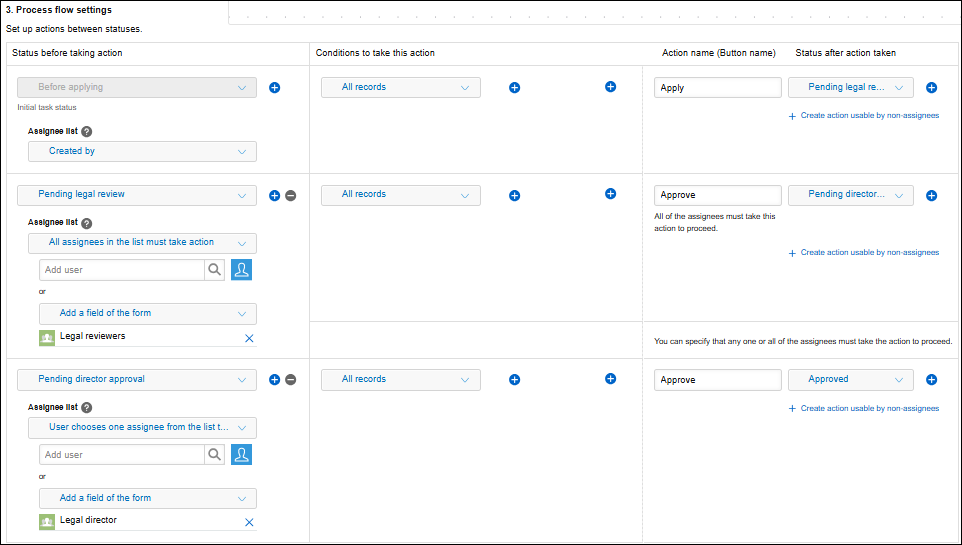This screenshot has height=545, width=962.
Task: Click search magnifier in Pending director approval section
Action: click(215, 455)
